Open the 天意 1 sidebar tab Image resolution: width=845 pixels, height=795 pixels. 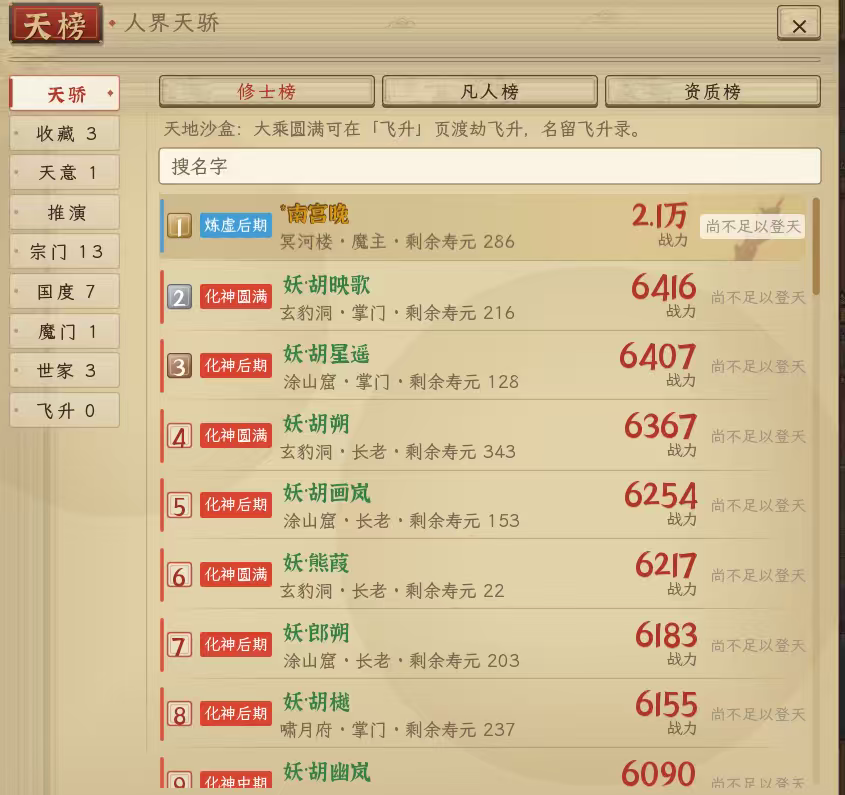point(65,172)
